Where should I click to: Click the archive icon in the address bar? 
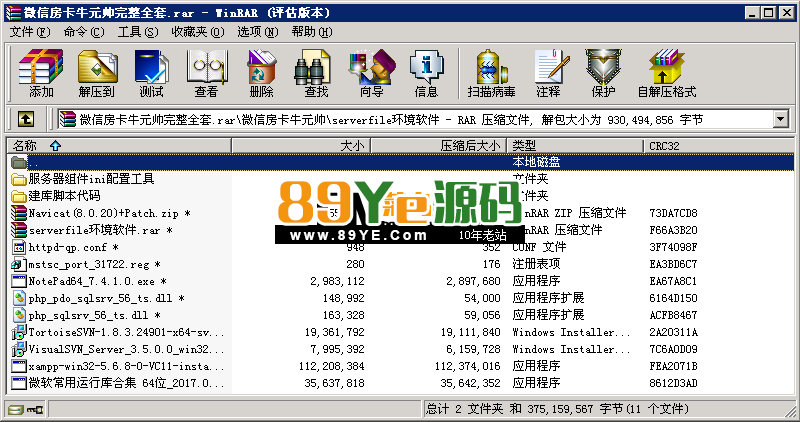pyautogui.click(x=67, y=120)
